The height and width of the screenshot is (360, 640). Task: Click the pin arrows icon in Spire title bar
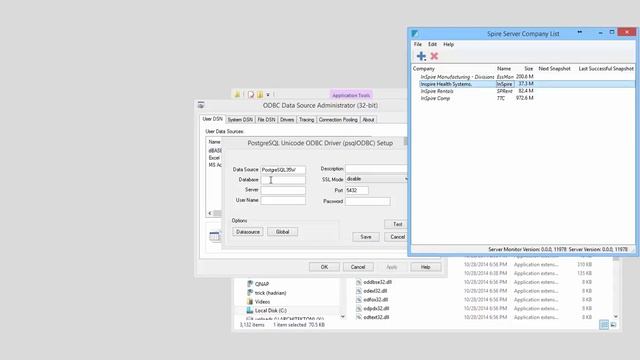[580, 32]
